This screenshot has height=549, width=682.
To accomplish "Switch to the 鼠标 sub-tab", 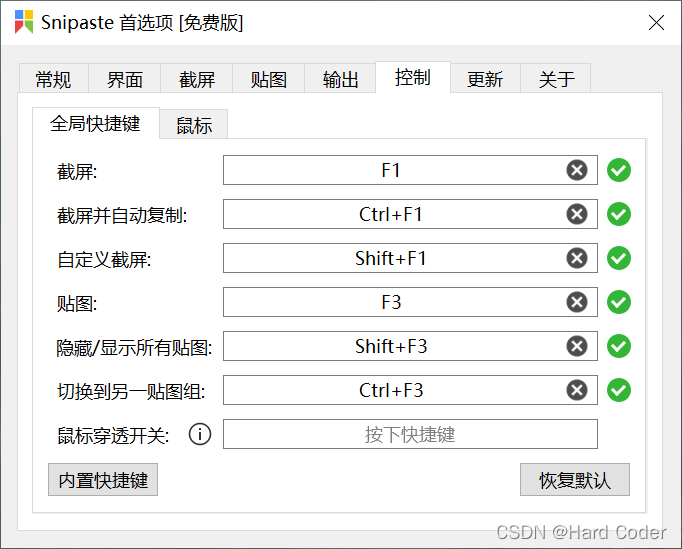I will tap(194, 125).
